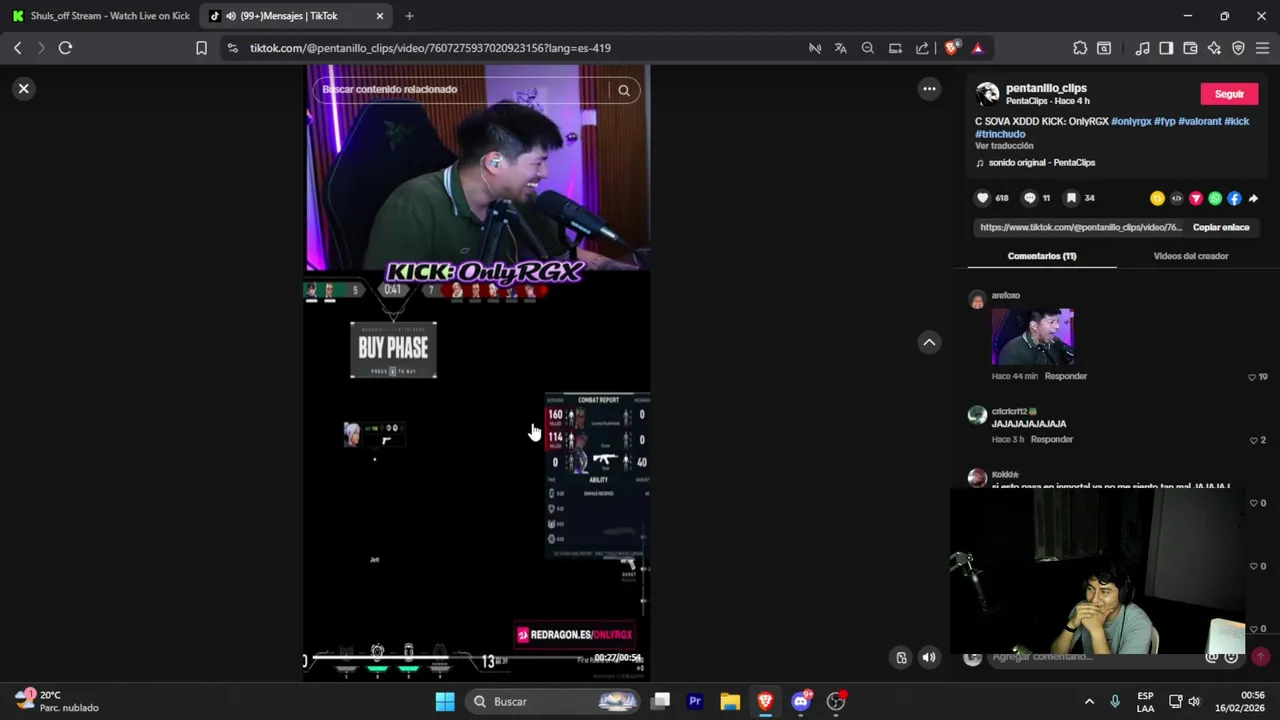Reply to the JAJAJAJAJAJA comment
1280x720 pixels.
[x=1052, y=439]
